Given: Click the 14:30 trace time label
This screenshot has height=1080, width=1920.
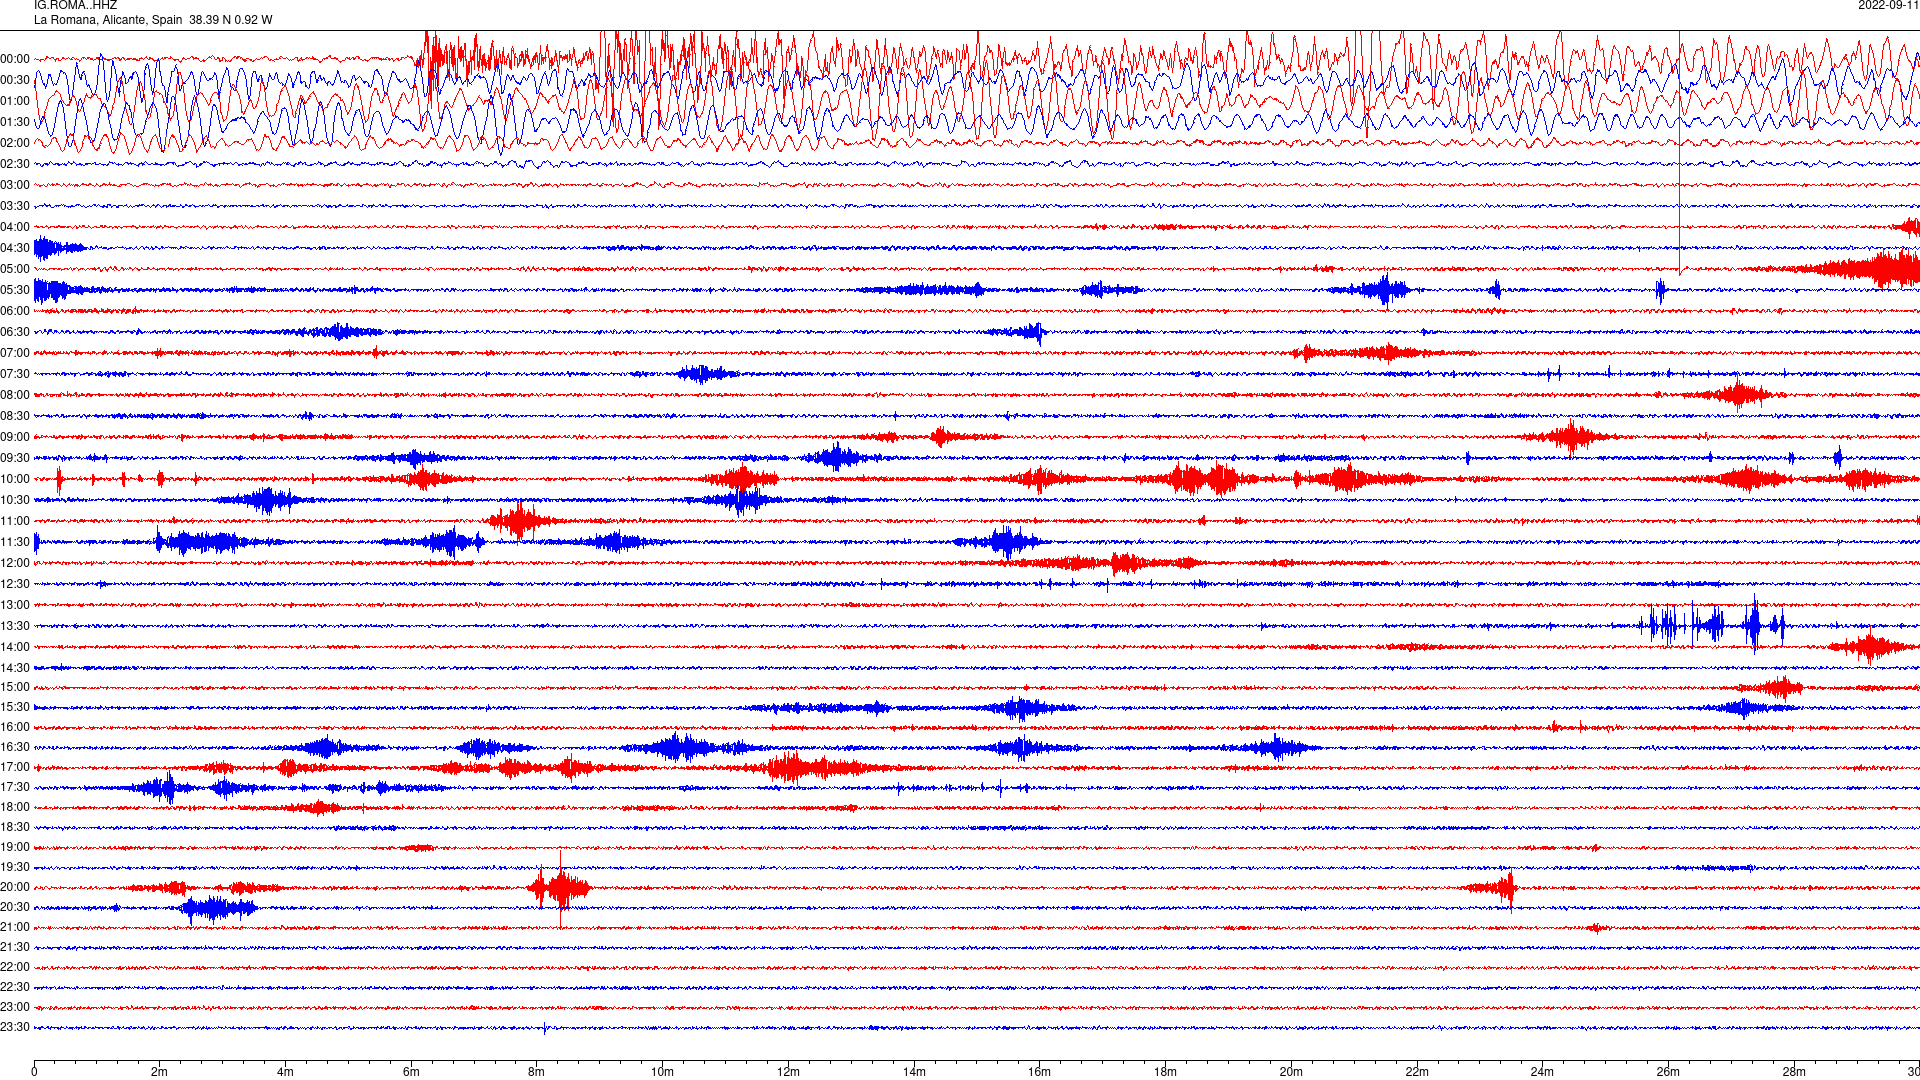Looking at the screenshot, I should point(15,668).
